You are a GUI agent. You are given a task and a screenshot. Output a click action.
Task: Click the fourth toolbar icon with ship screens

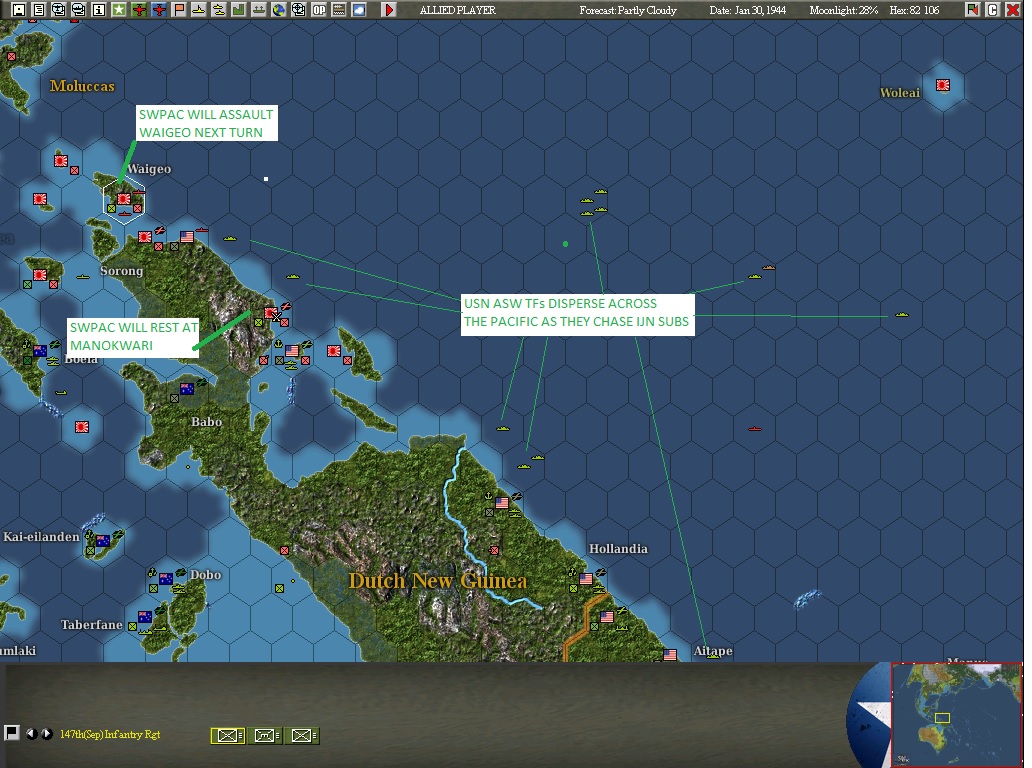coord(78,10)
